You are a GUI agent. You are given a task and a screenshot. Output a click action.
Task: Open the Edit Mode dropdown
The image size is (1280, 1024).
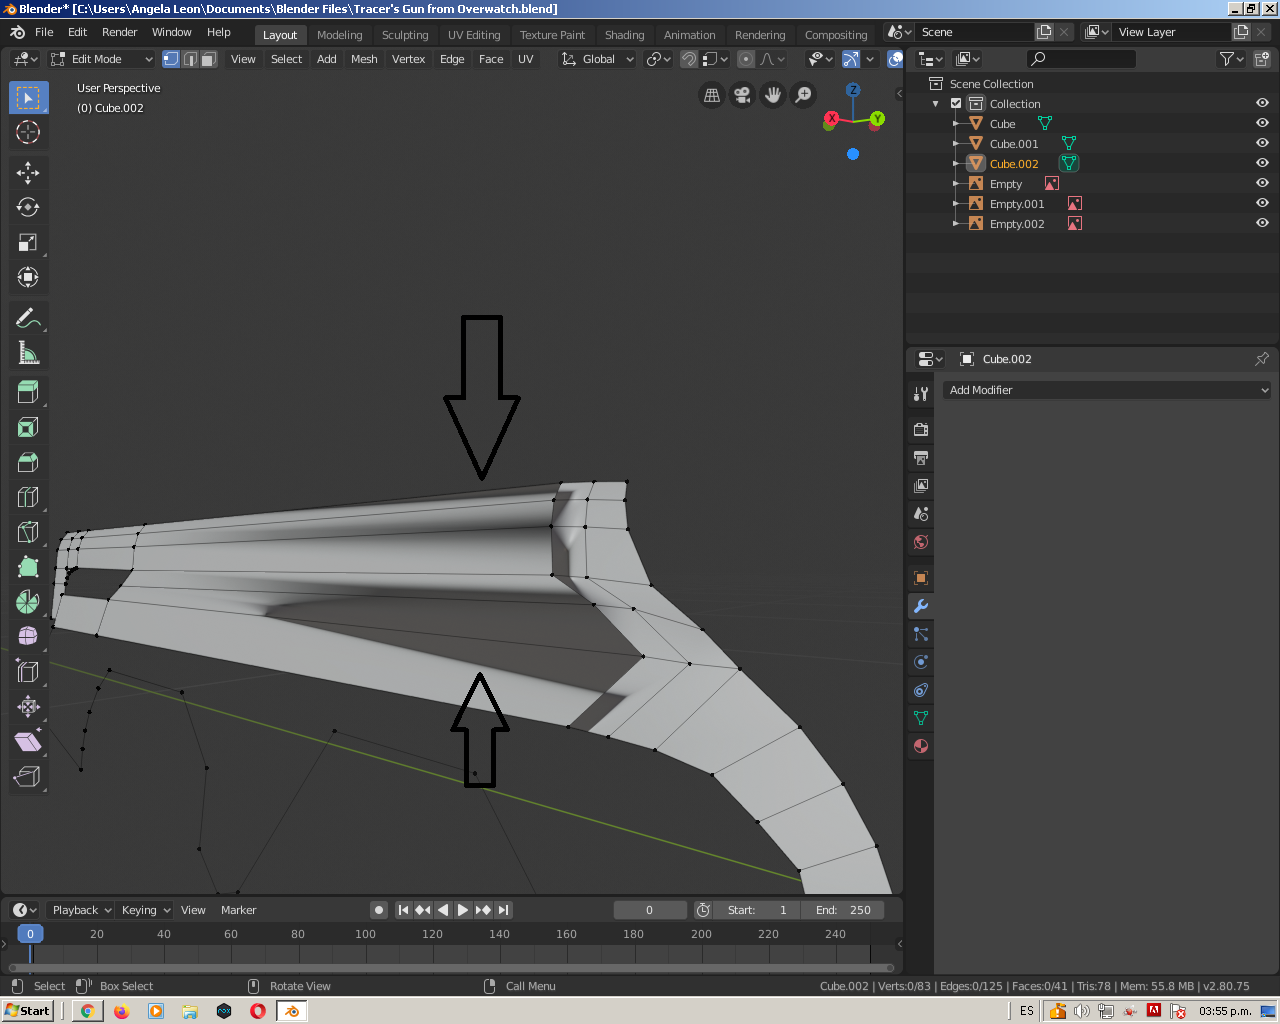click(101, 59)
